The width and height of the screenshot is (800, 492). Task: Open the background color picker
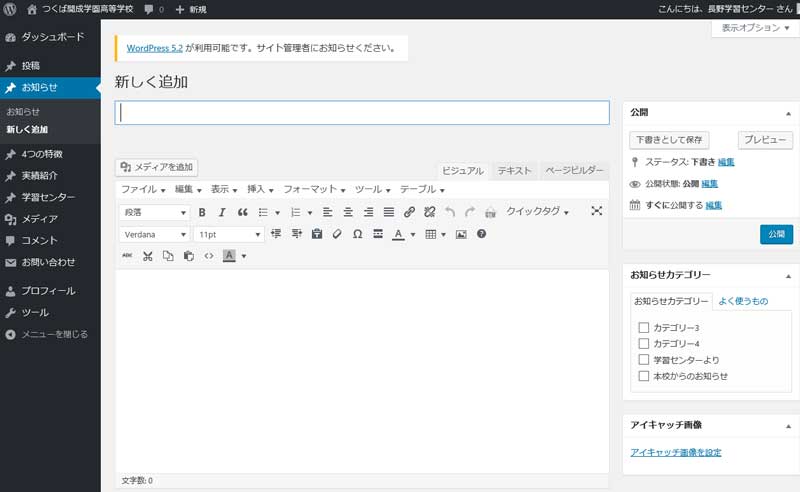229,256
